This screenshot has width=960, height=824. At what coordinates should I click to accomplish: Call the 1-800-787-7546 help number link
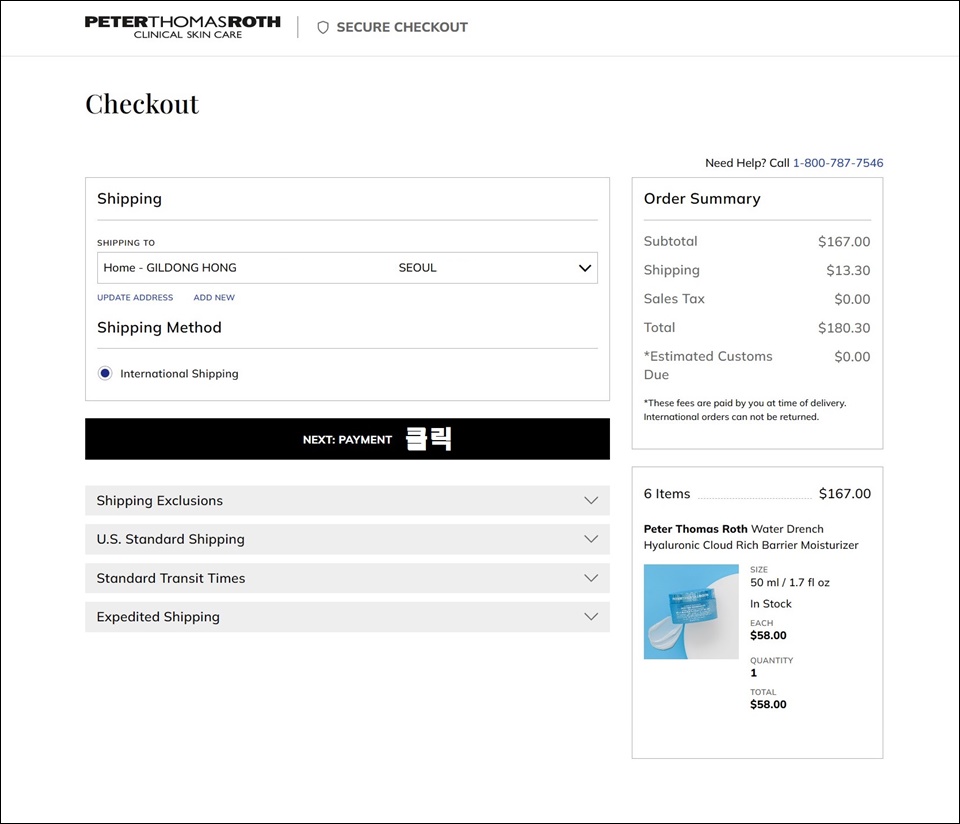coord(838,163)
